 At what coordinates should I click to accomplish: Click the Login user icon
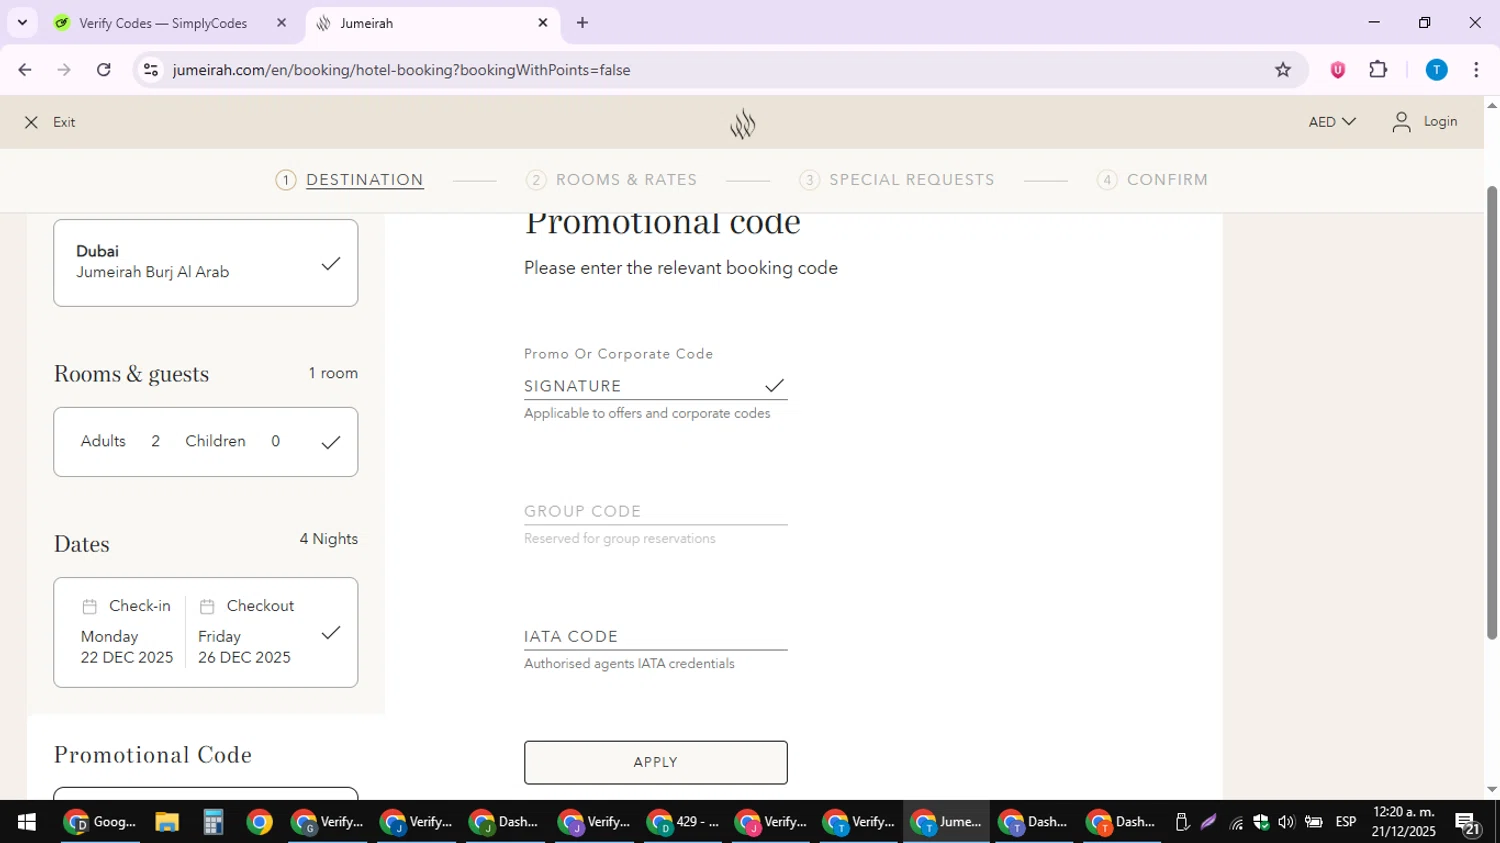[1402, 122]
